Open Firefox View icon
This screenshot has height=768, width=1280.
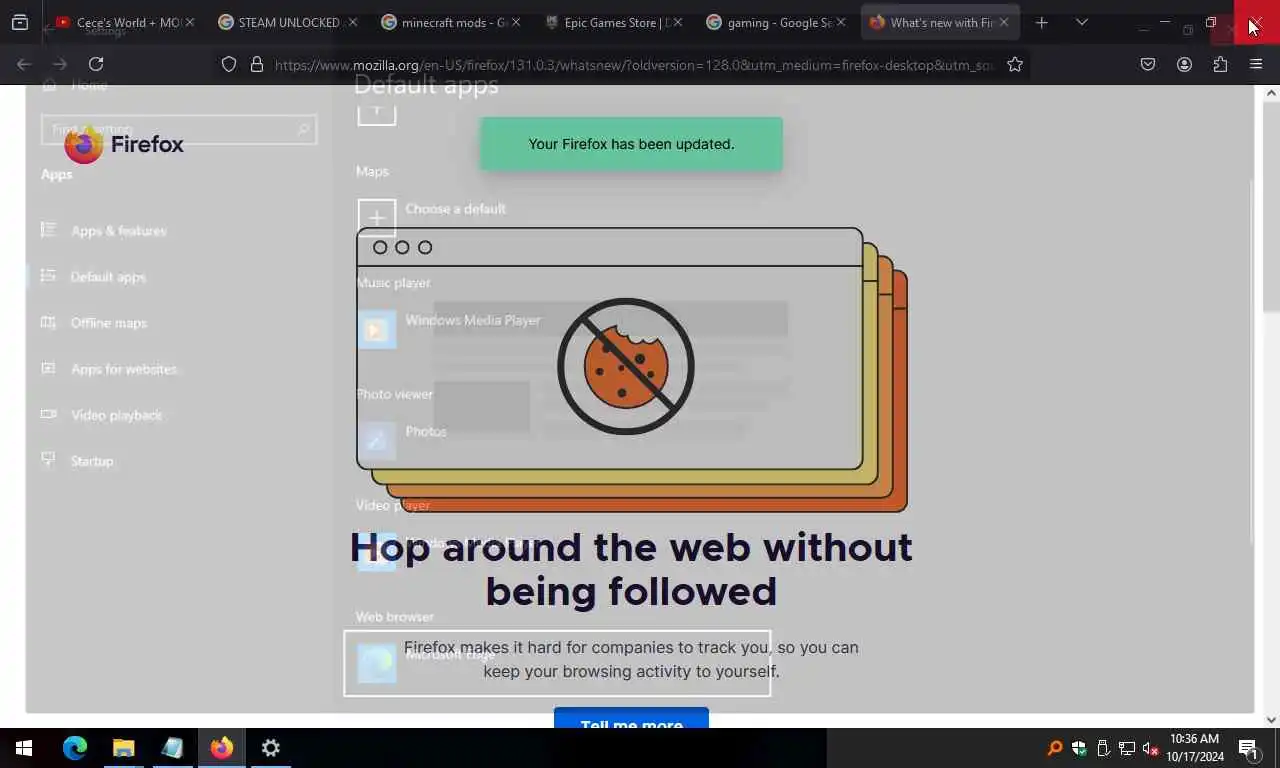(x=20, y=22)
